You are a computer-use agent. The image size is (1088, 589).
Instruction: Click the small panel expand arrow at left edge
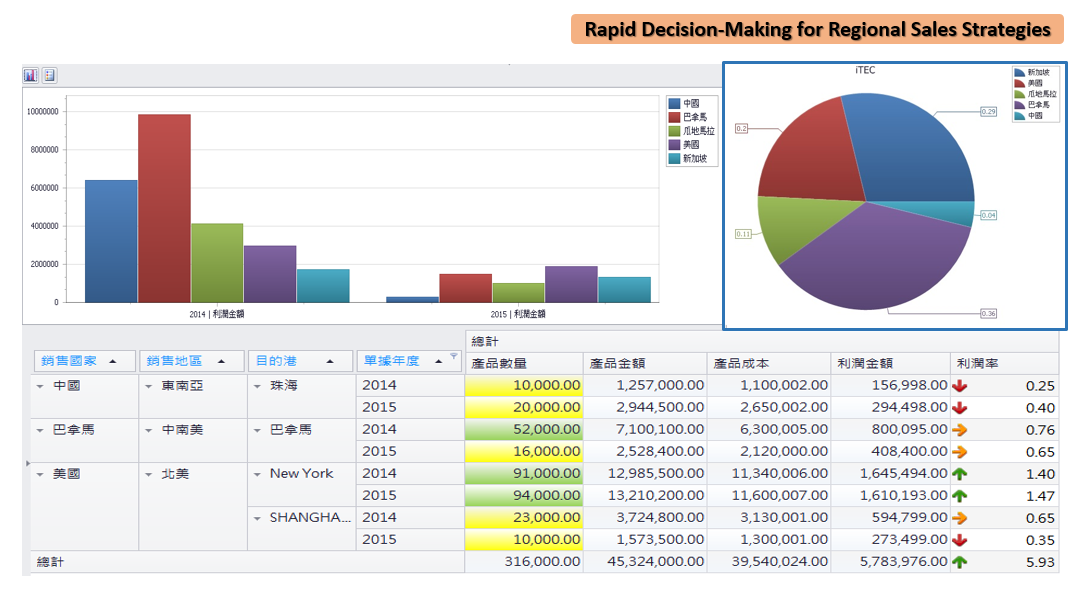coord(27,464)
